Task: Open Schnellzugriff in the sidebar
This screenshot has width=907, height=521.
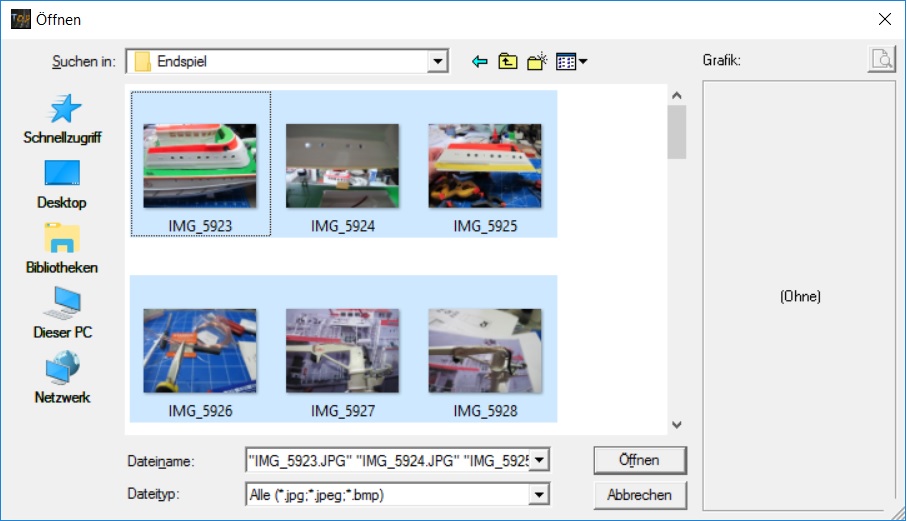Action: [62, 120]
